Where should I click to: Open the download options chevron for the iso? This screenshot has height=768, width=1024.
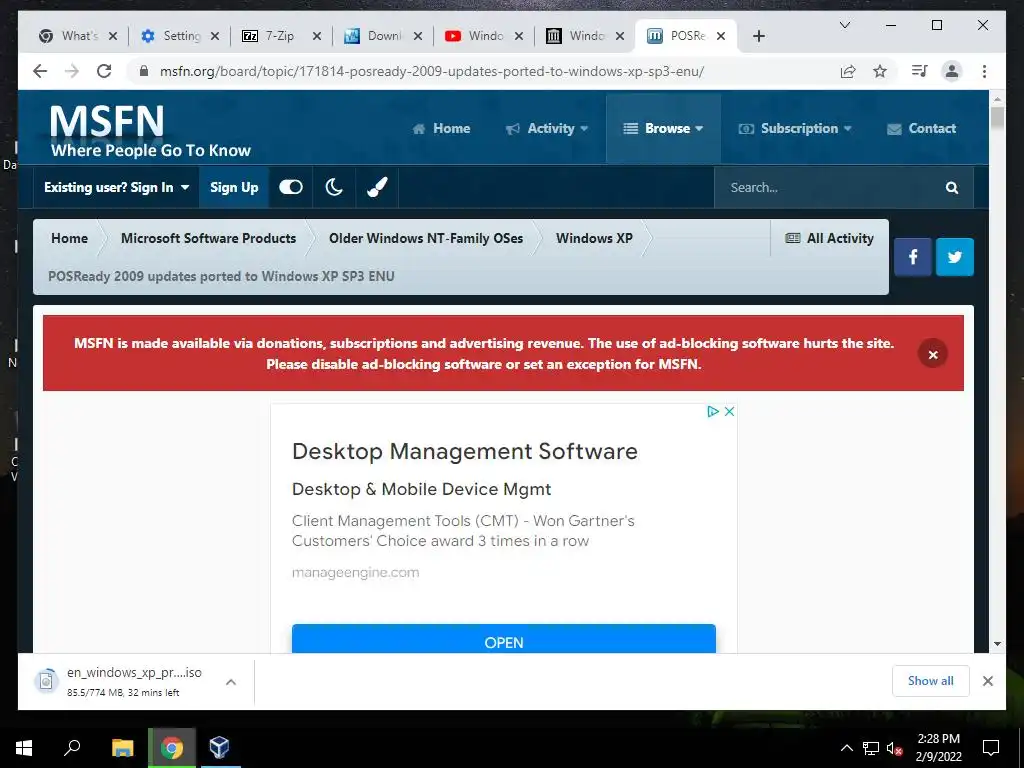click(231, 682)
